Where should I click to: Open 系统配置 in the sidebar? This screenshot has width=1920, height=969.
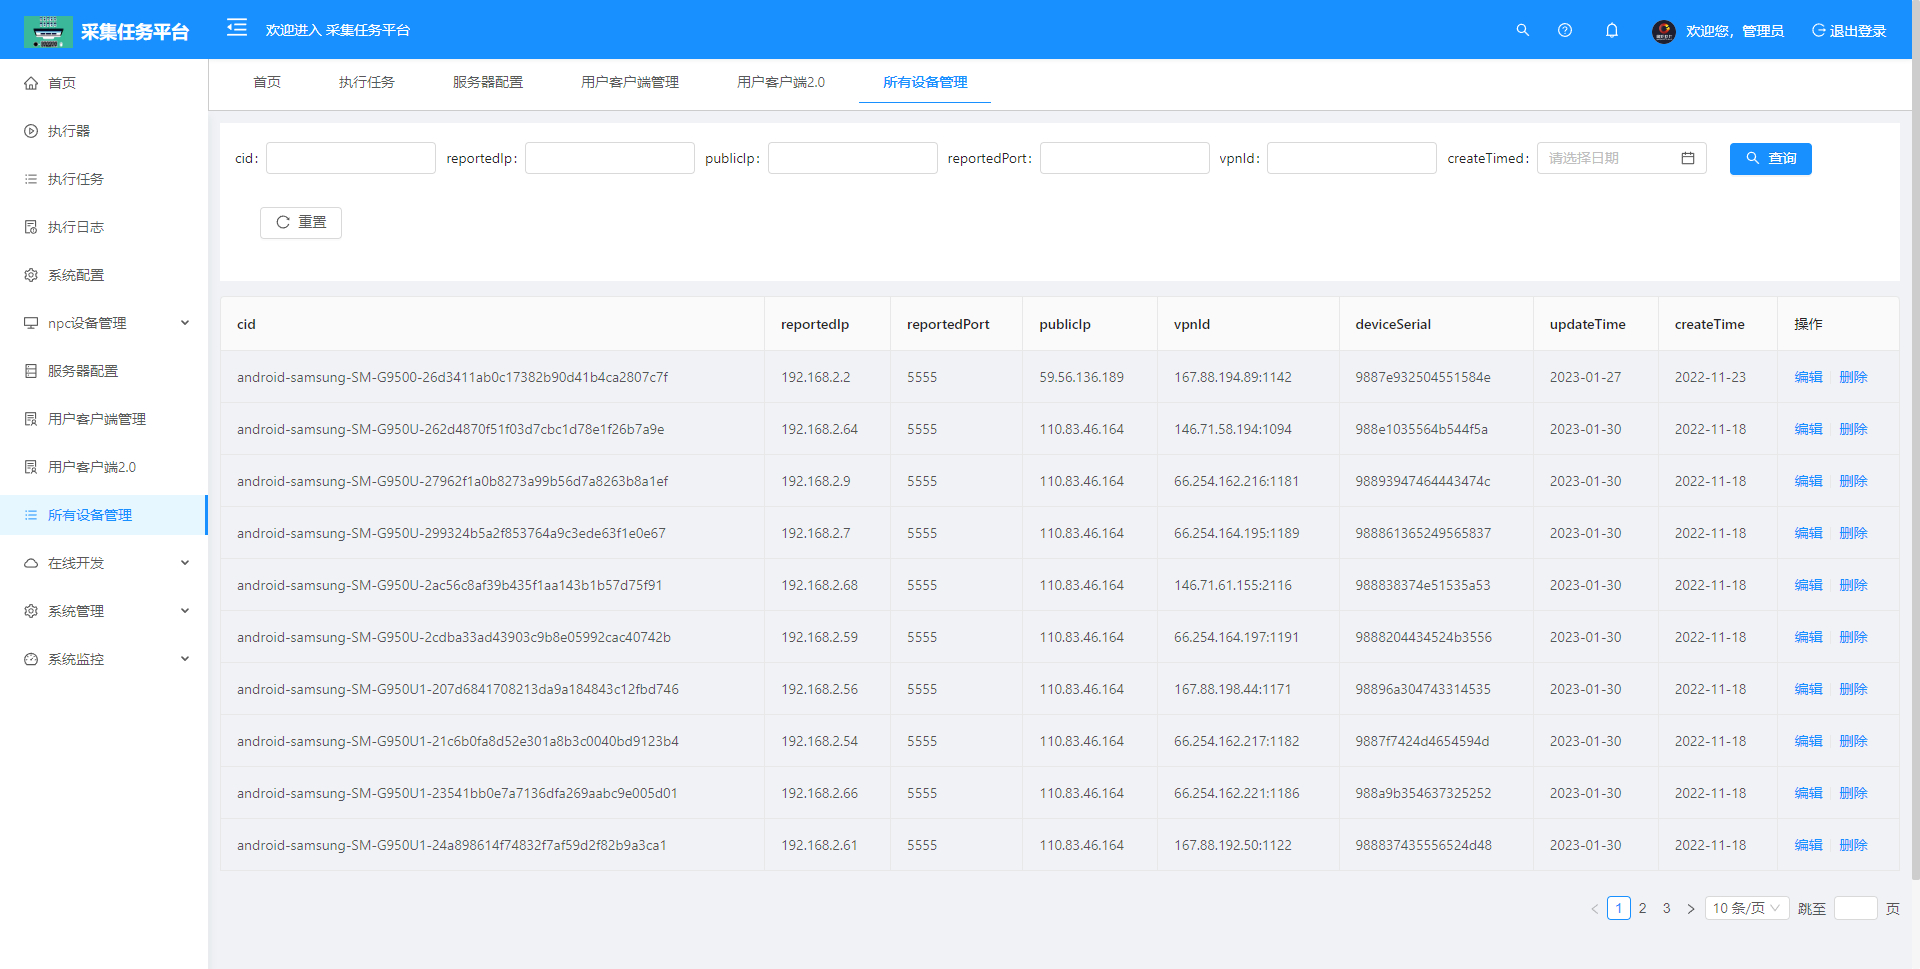point(104,275)
